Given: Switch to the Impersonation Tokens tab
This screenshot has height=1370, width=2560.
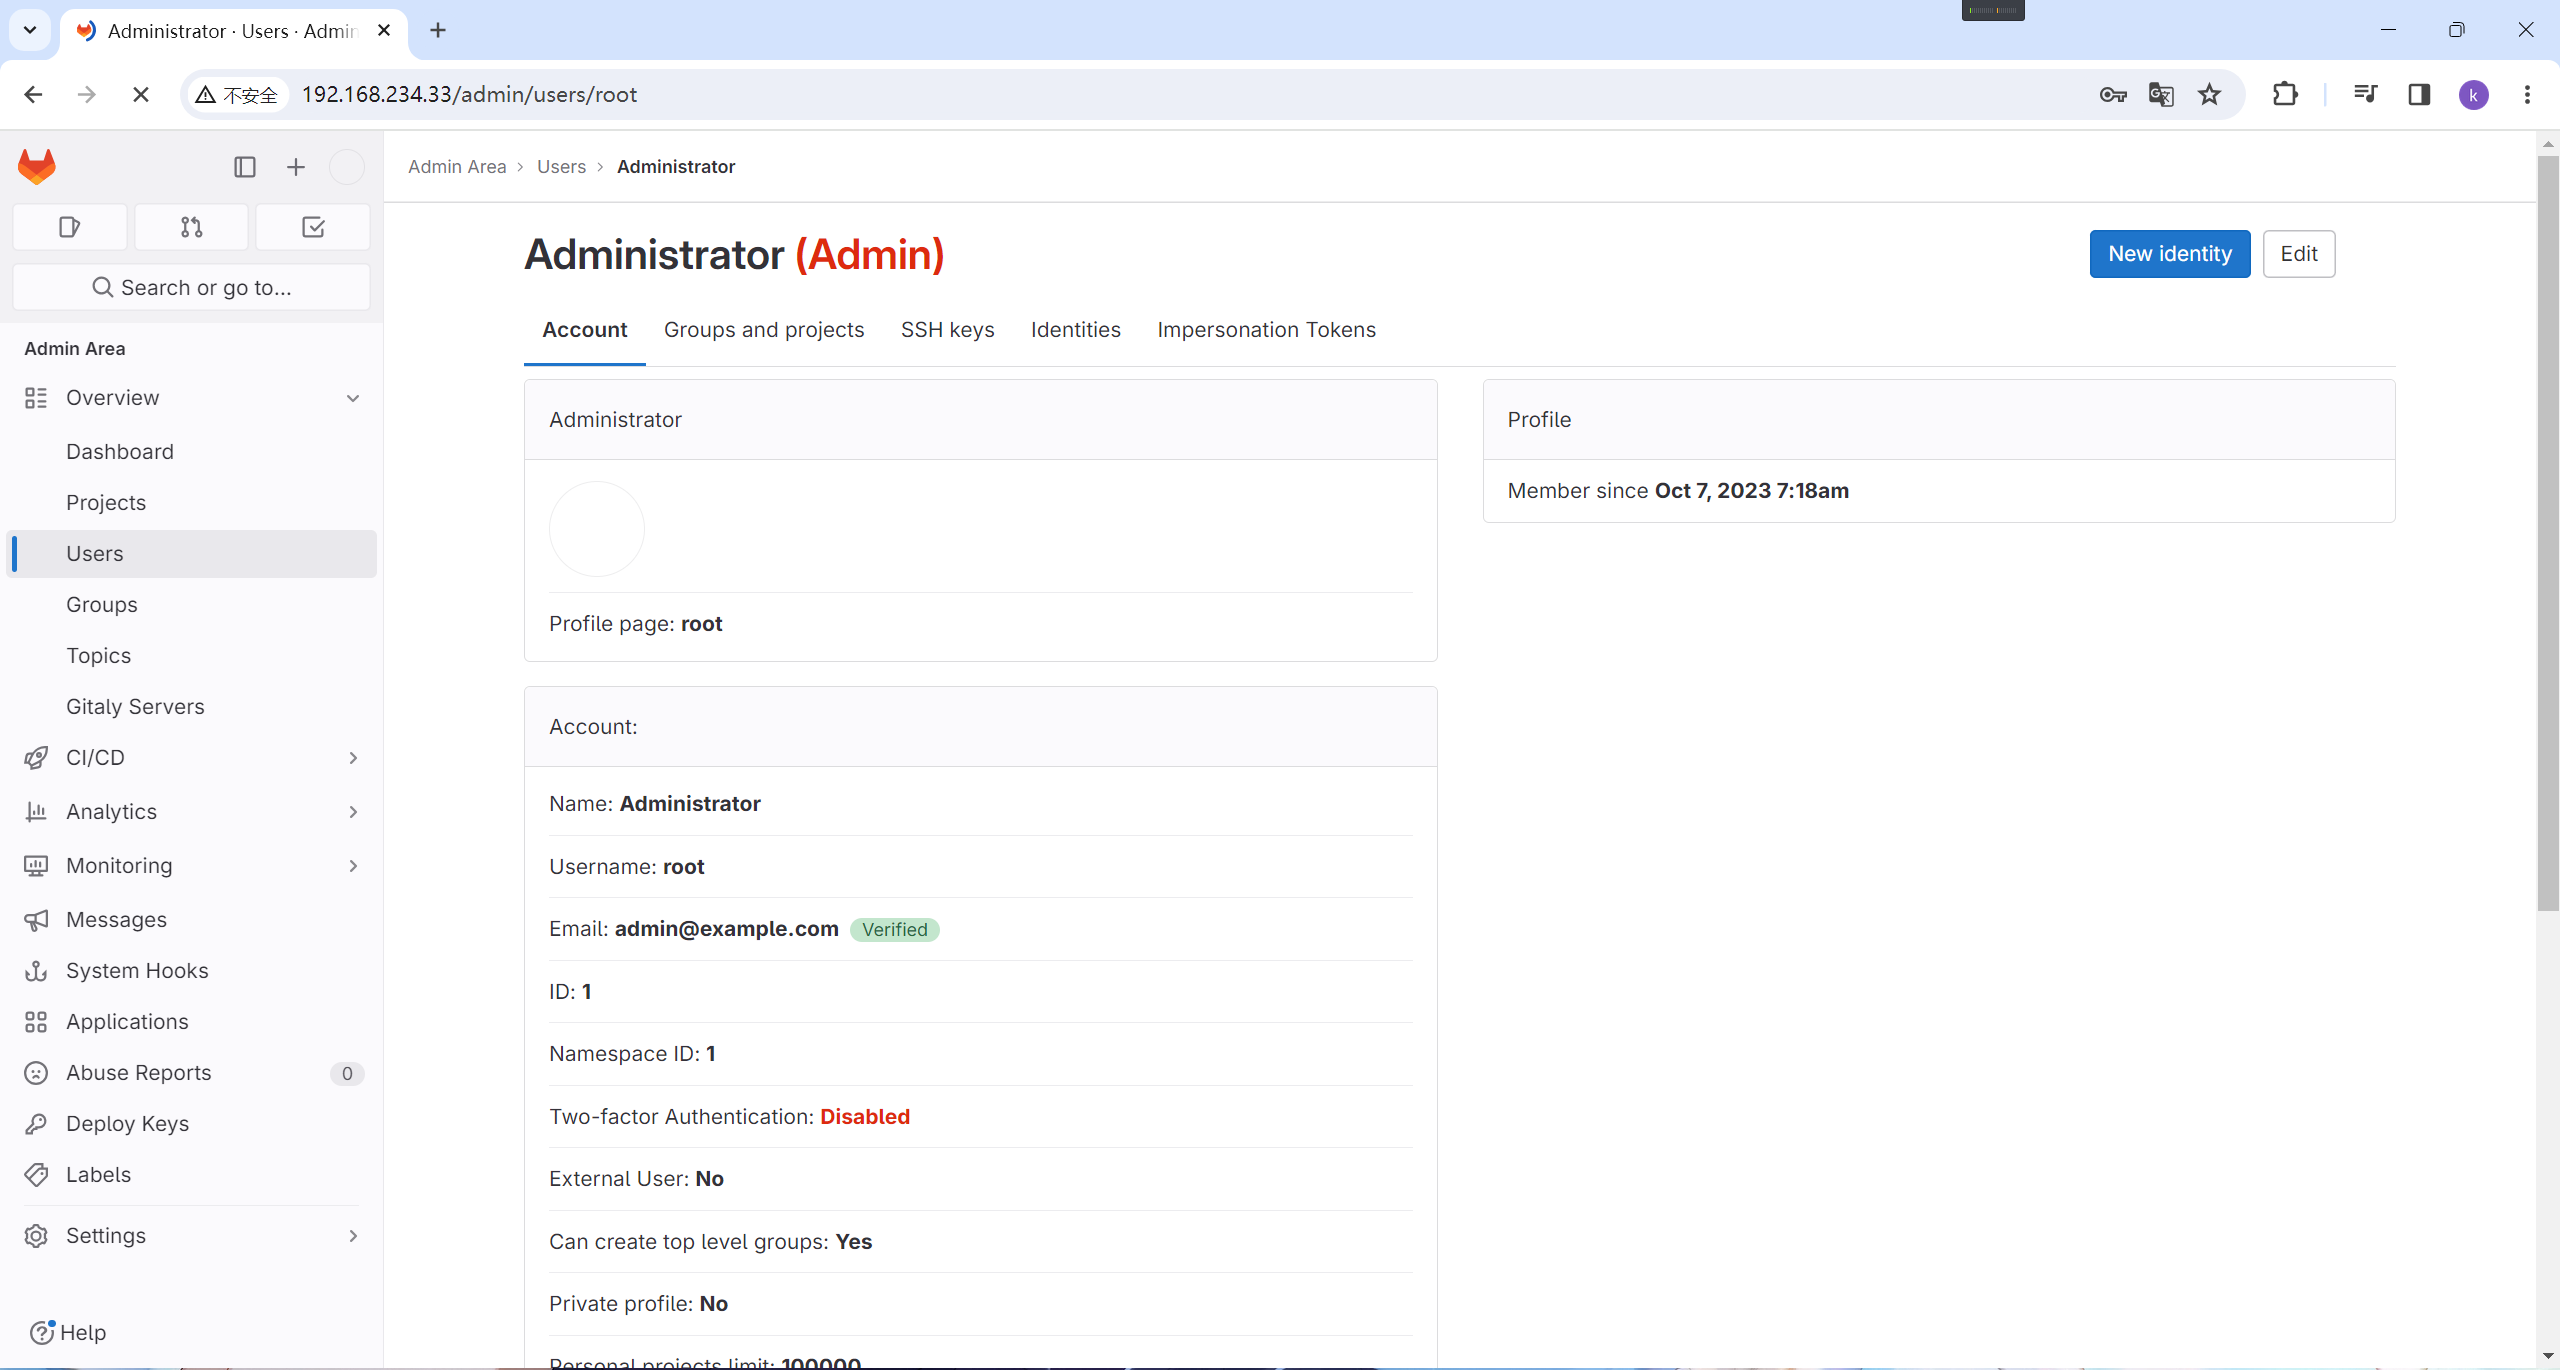Looking at the screenshot, I should coord(1266,330).
